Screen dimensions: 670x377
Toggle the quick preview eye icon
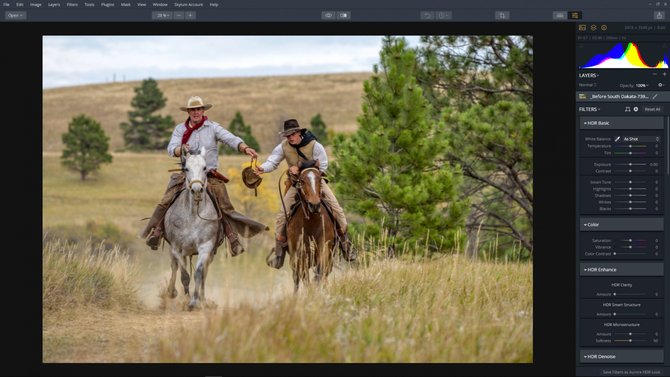[x=328, y=15]
